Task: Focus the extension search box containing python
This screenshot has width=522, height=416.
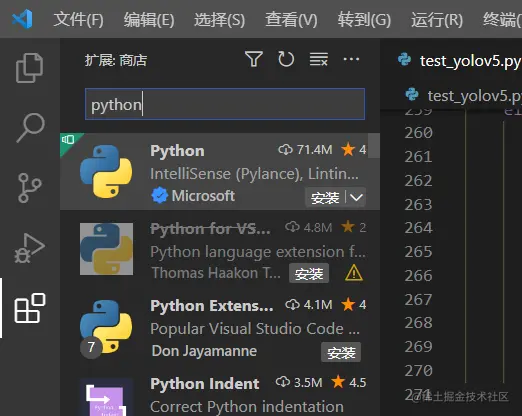Action: [225, 104]
